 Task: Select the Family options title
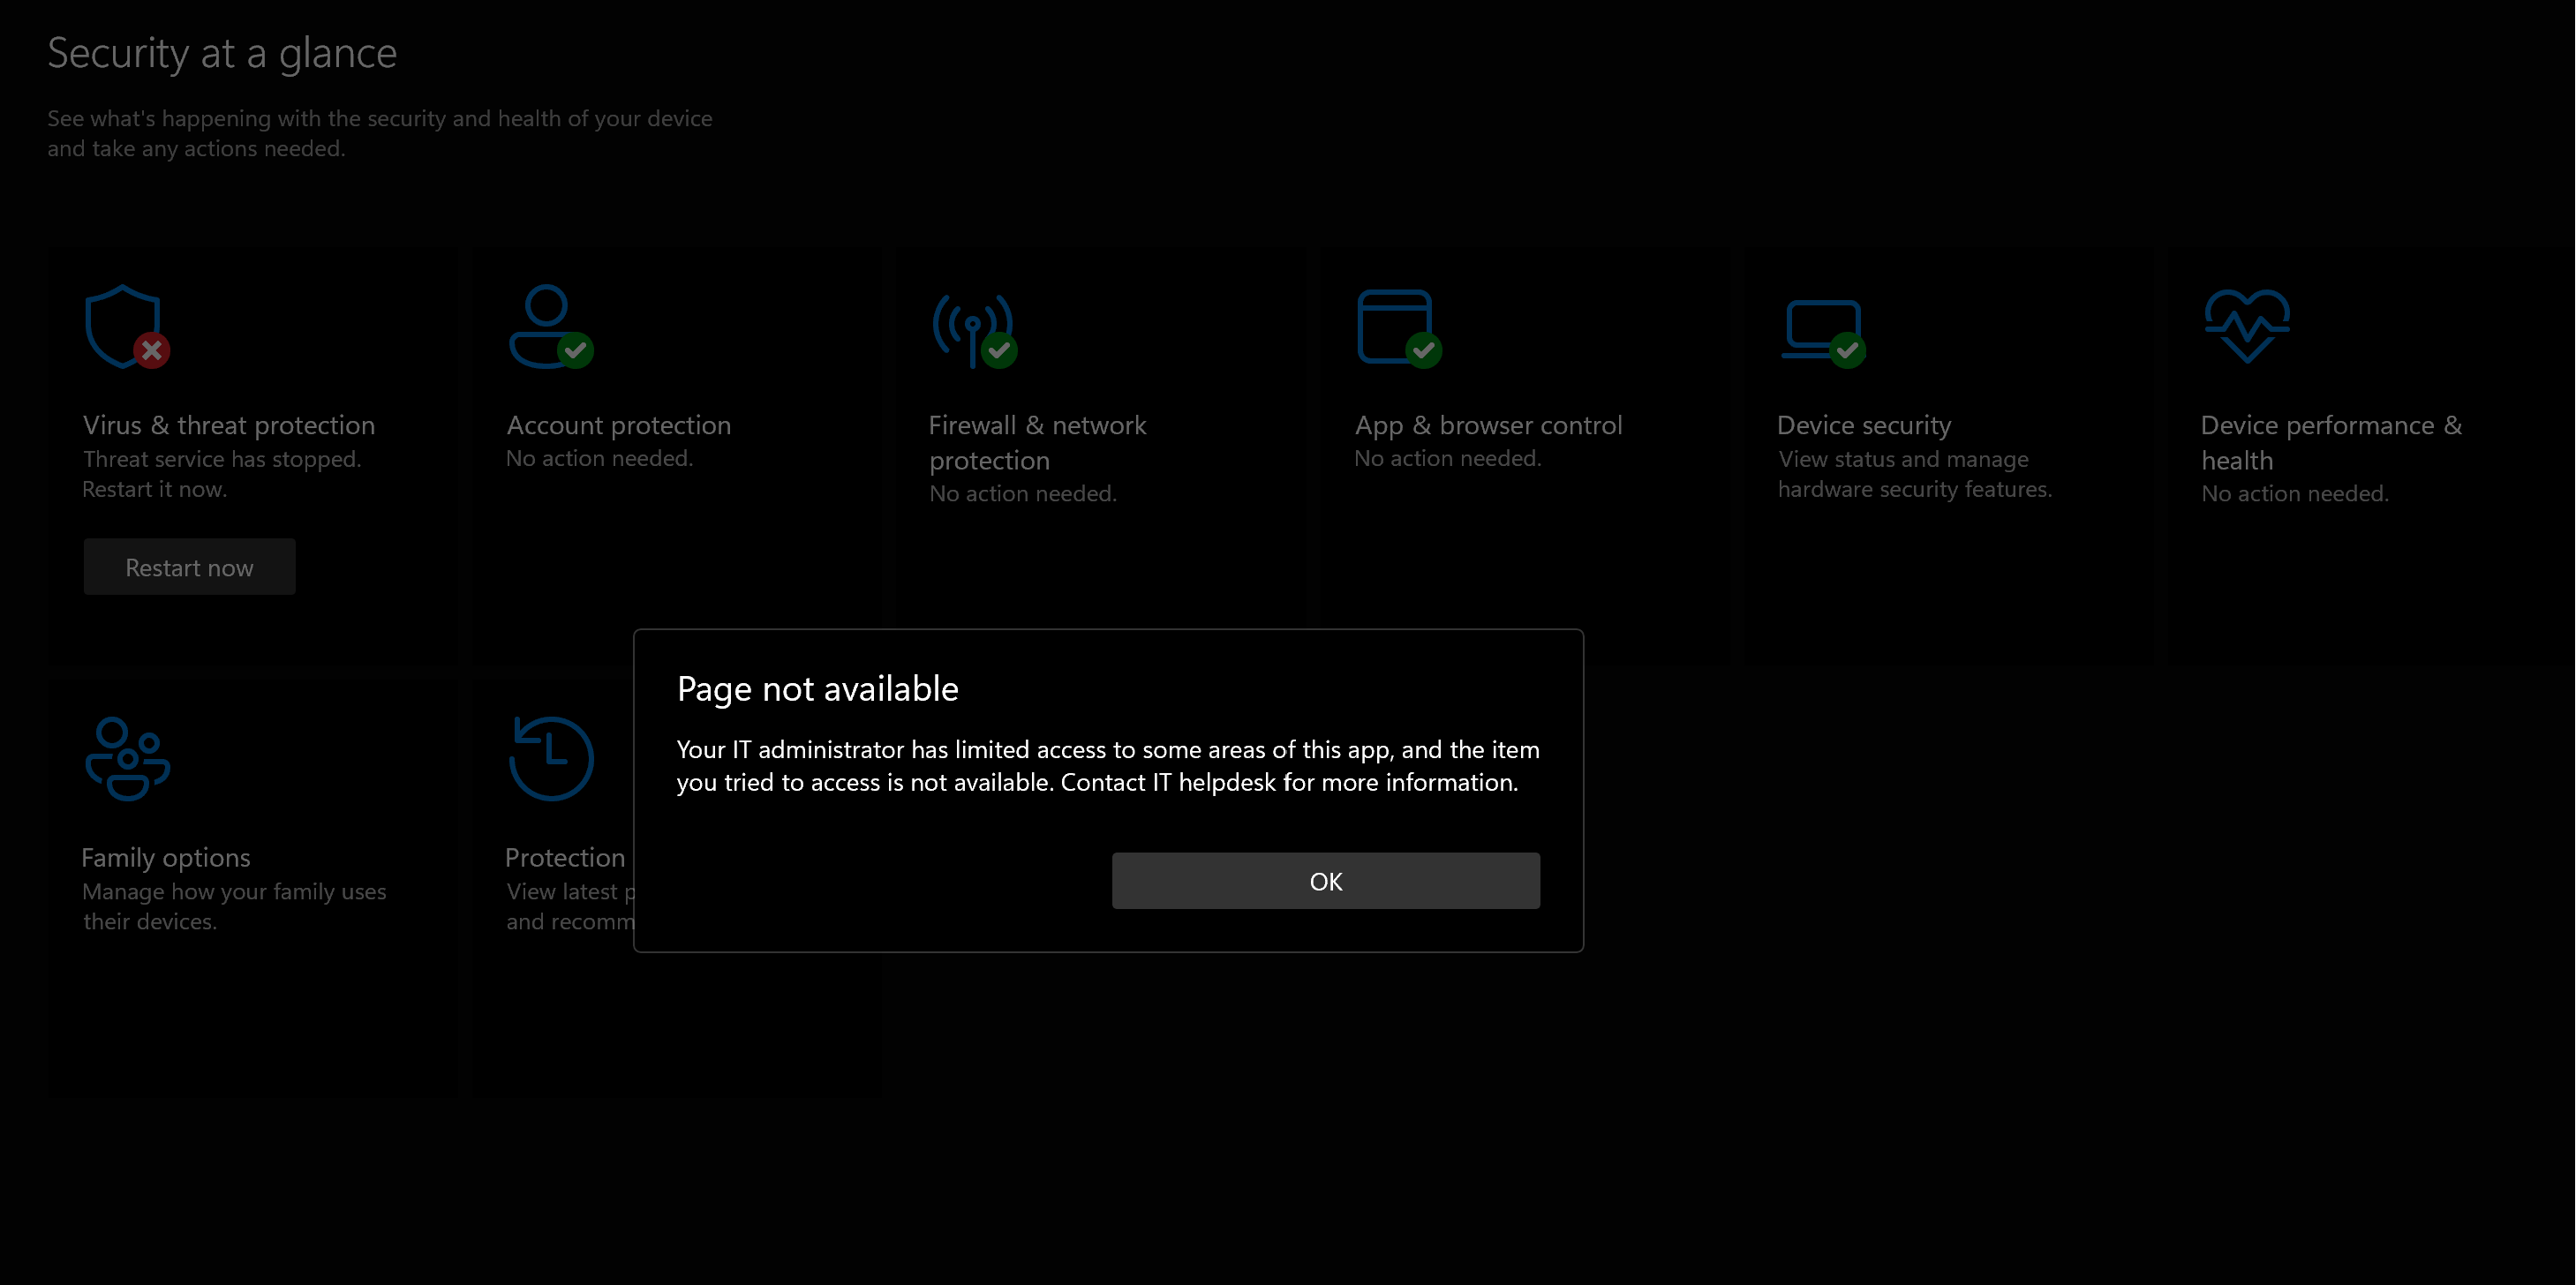pos(166,857)
